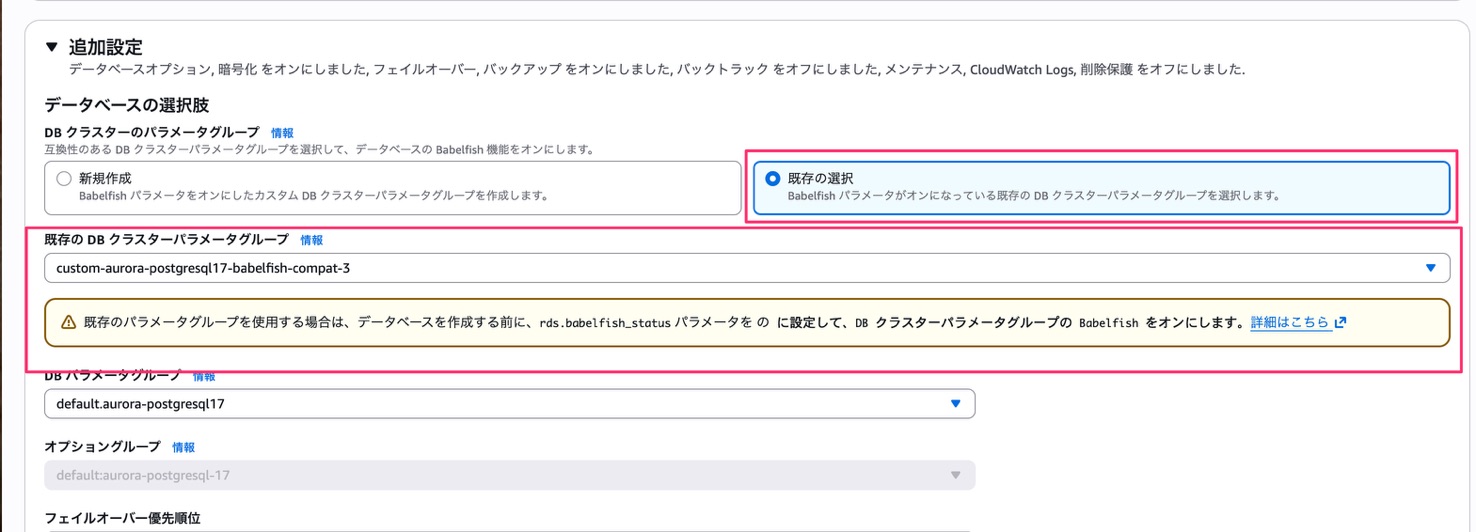The height and width of the screenshot is (532, 1476).
Task: Click the disabled default:aurora-postgresql-17 option group dropdown
Action: click(500, 475)
